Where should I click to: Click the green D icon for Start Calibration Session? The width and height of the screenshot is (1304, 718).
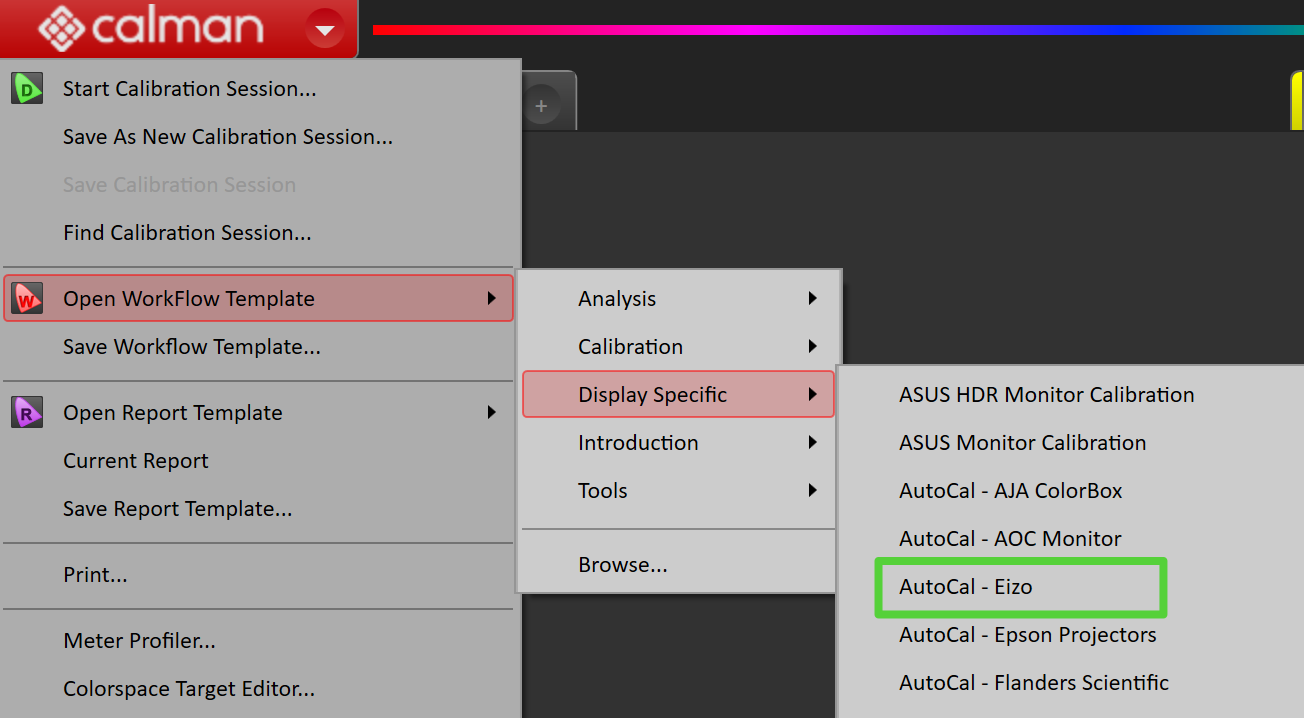[27, 89]
